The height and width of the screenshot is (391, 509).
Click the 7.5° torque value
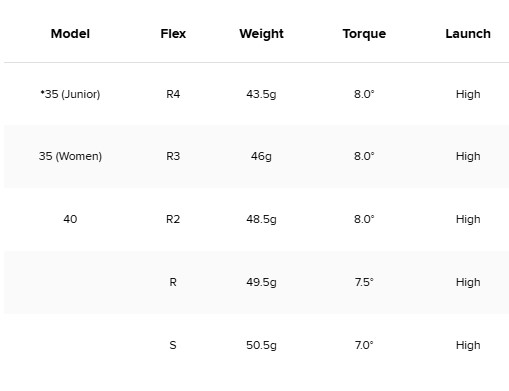pos(364,282)
